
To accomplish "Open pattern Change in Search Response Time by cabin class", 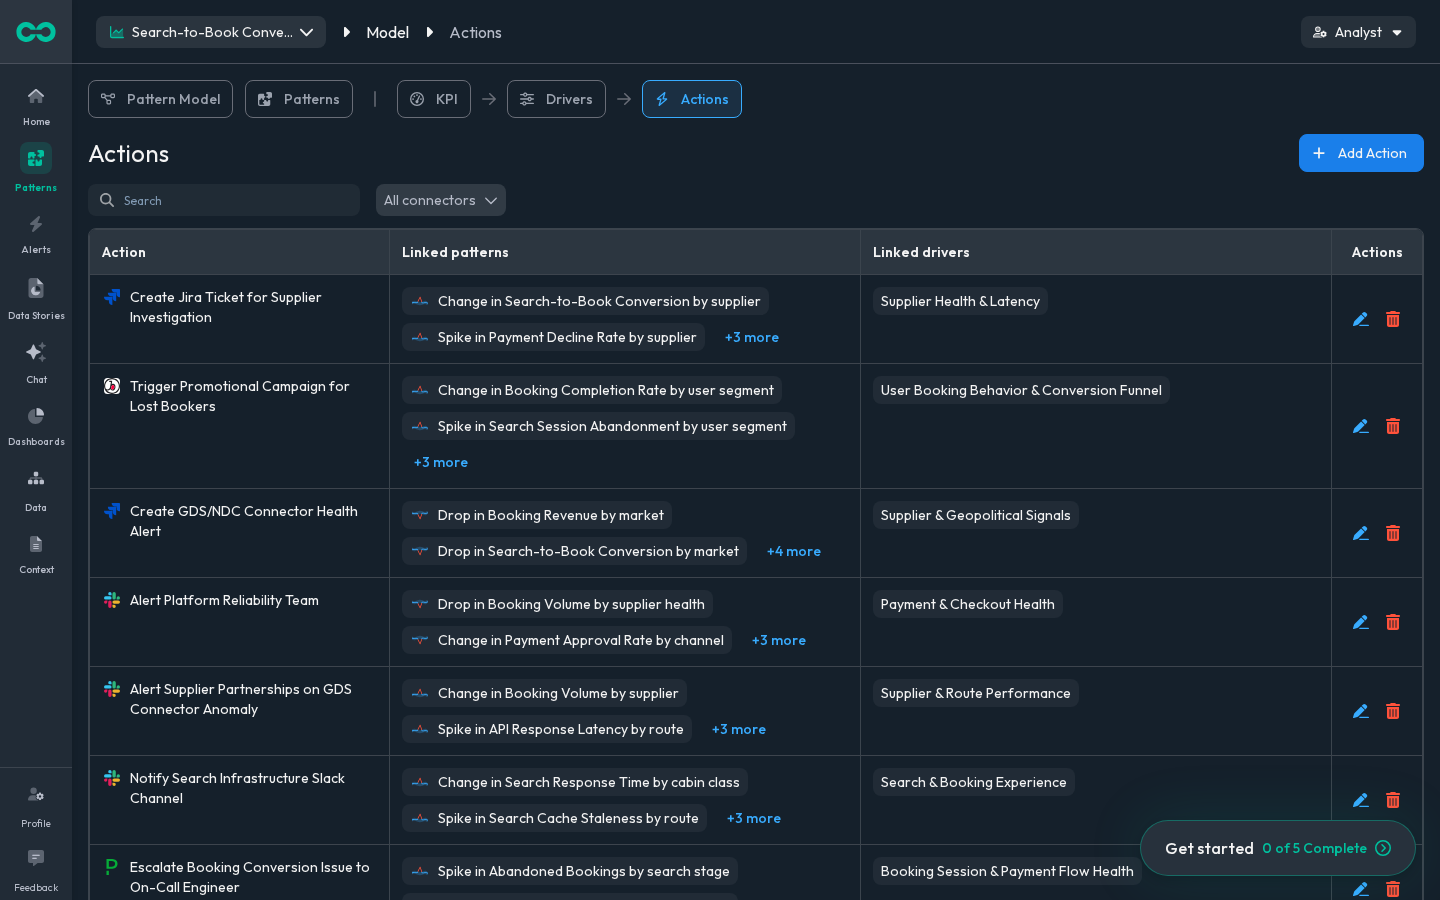I will (575, 782).
